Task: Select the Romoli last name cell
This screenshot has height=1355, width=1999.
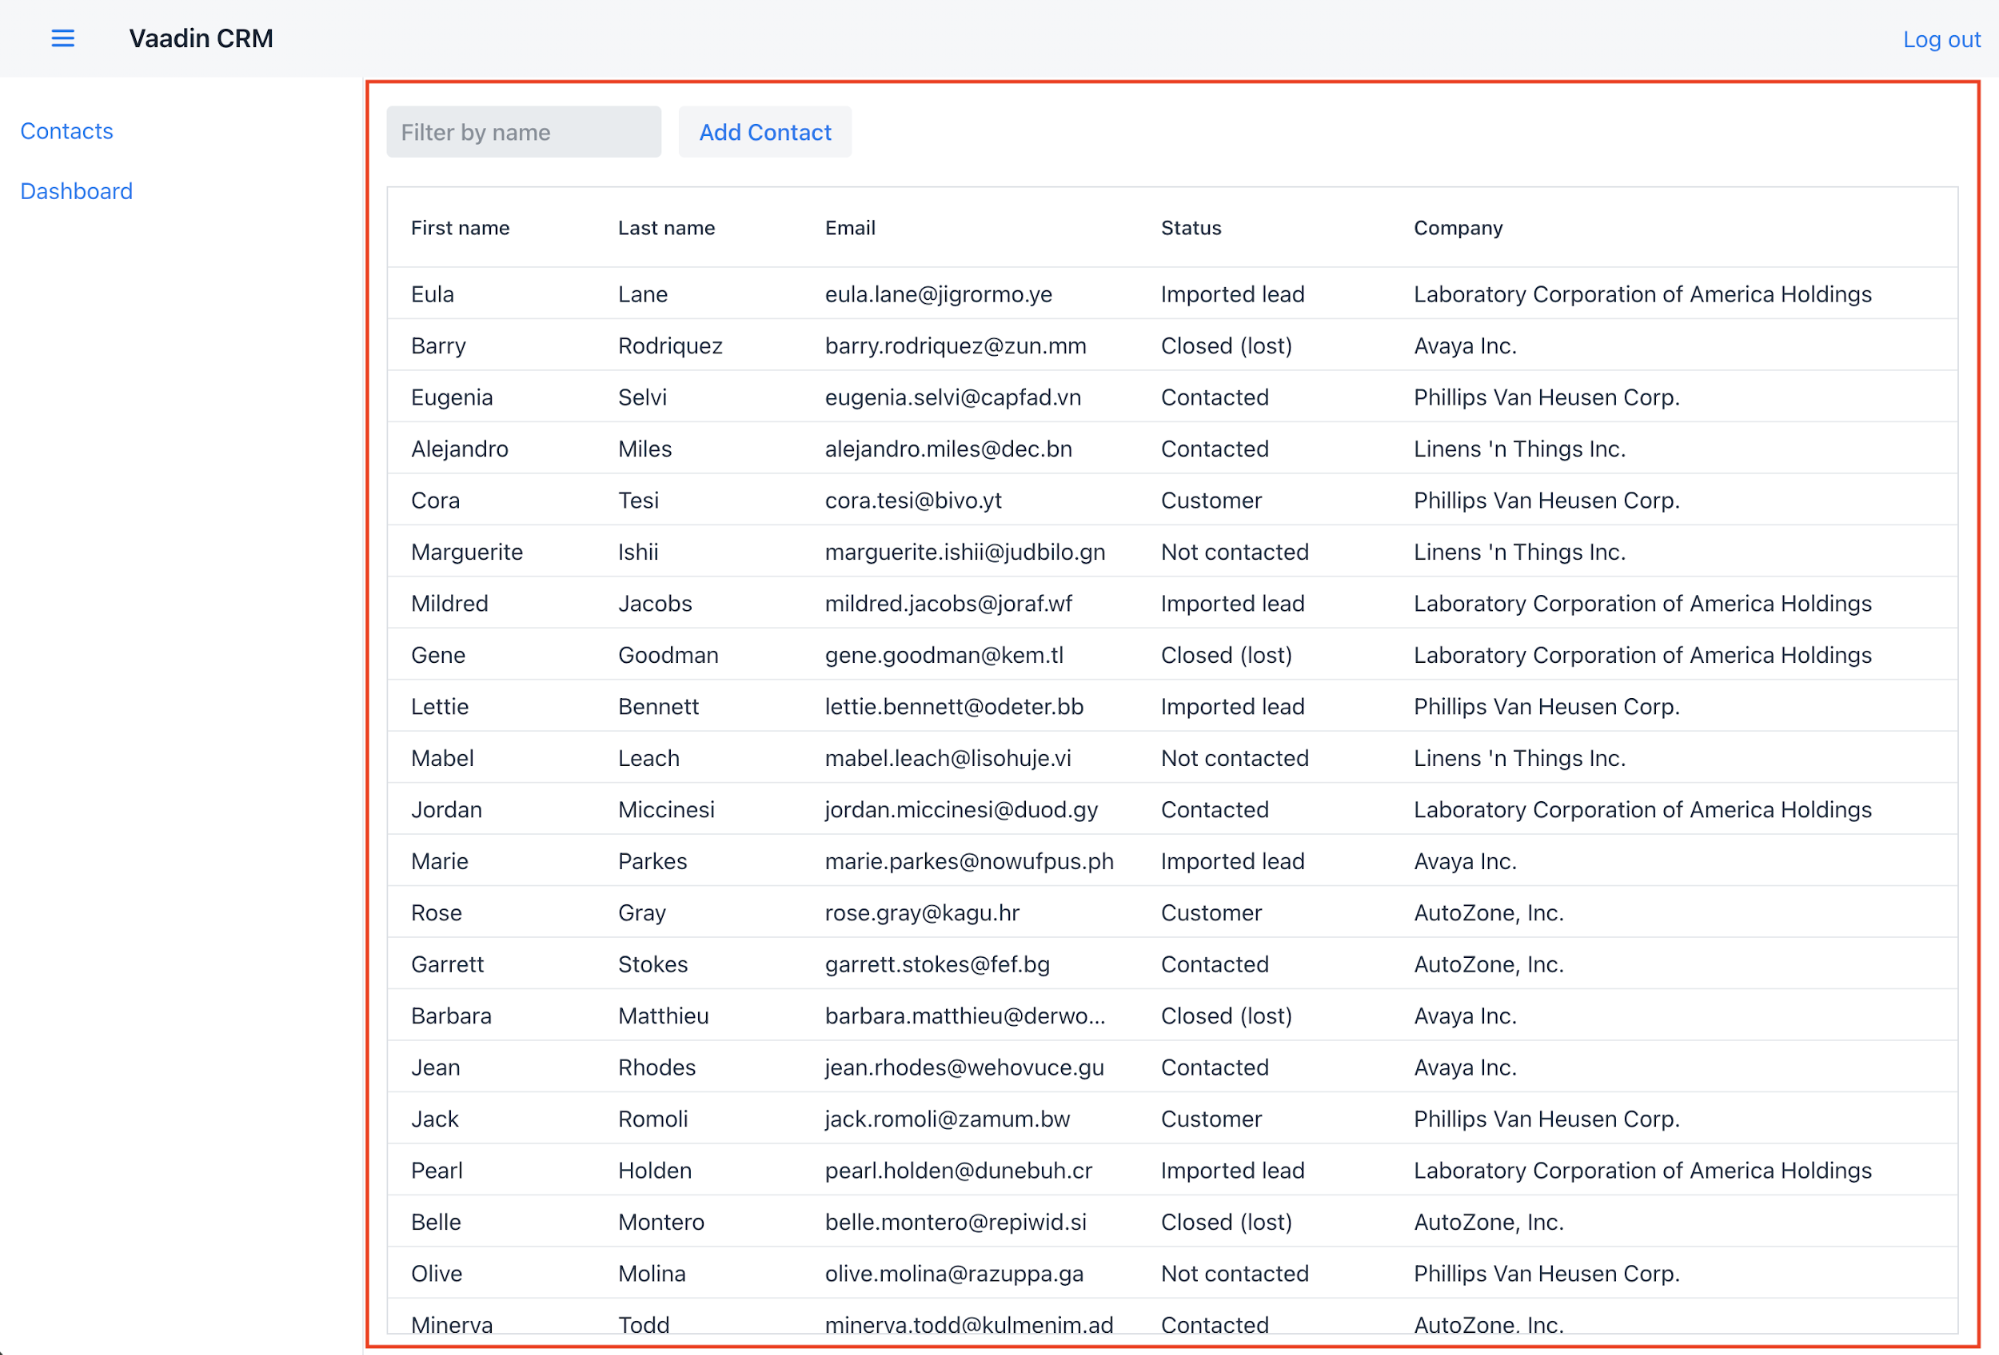Action: click(x=653, y=1119)
